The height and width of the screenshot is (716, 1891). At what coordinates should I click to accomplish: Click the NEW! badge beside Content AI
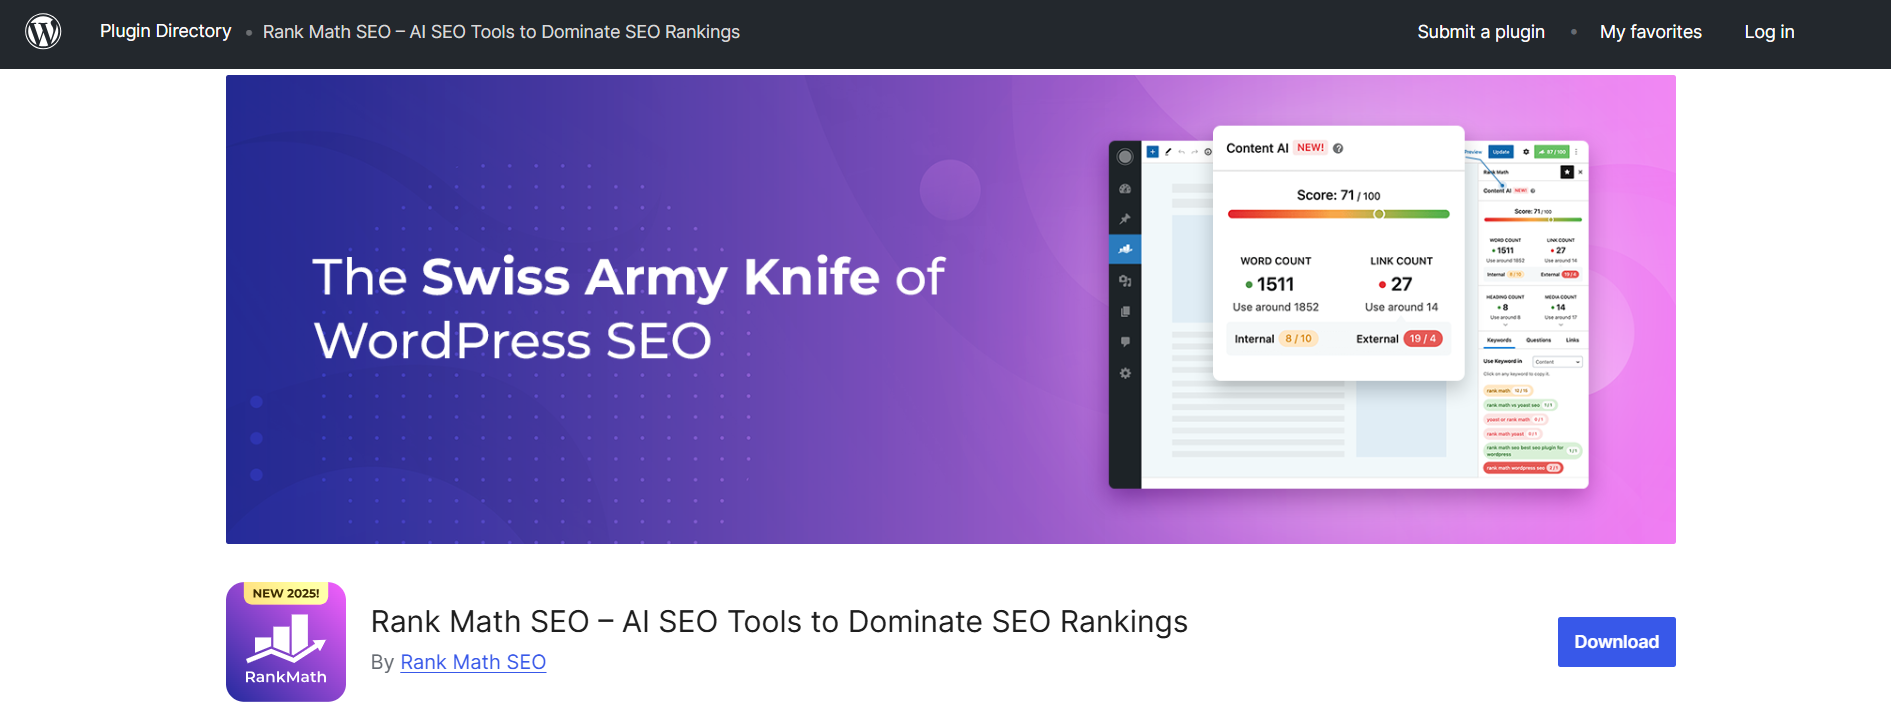pyautogui.click(x=1310, y=148)
